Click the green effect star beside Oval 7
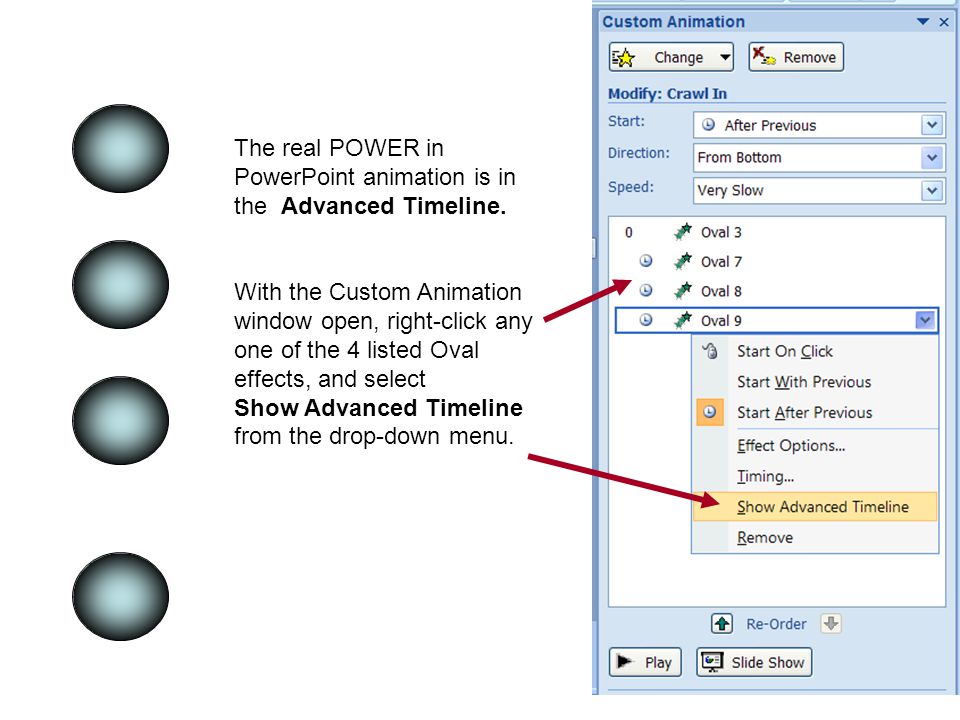Screen dimensions: 960x720 [x=683, y=261]
